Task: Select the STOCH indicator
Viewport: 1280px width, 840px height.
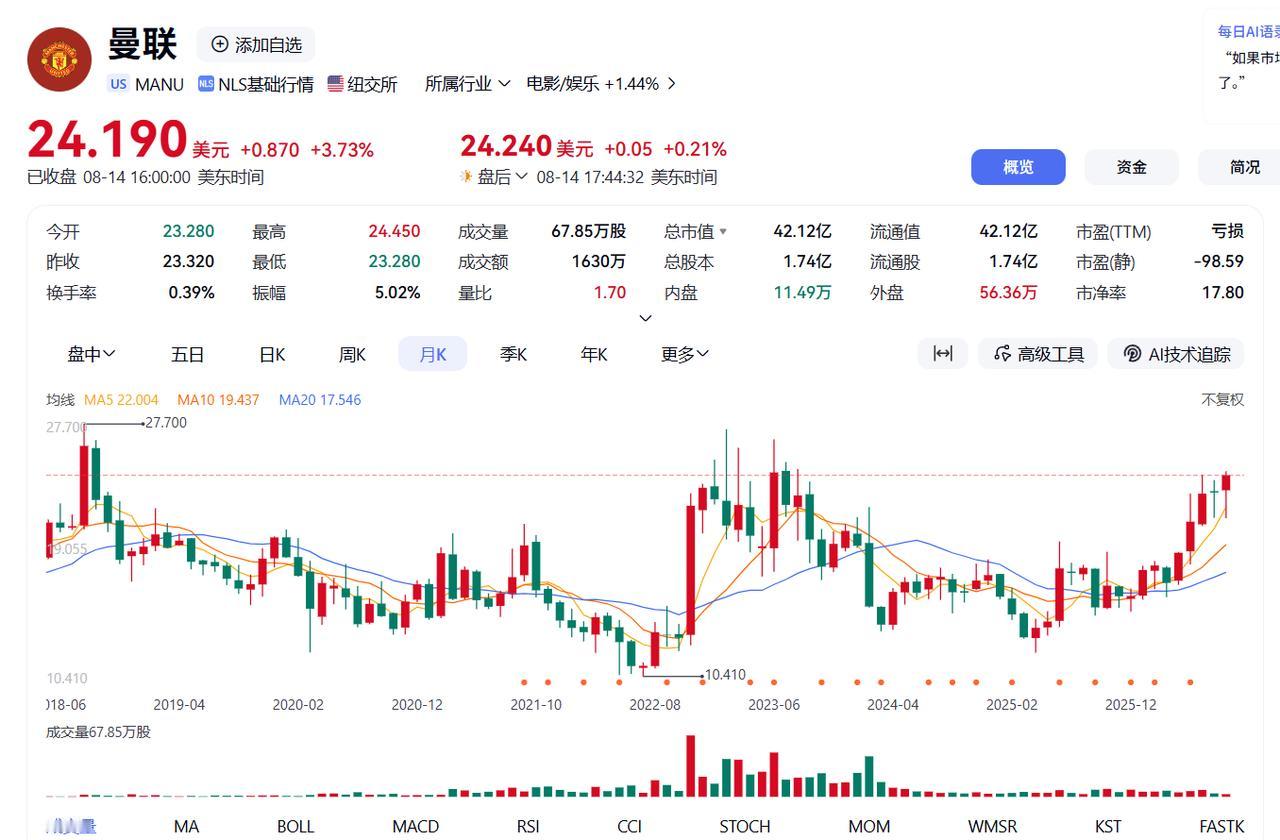Action: click(745, 826)
